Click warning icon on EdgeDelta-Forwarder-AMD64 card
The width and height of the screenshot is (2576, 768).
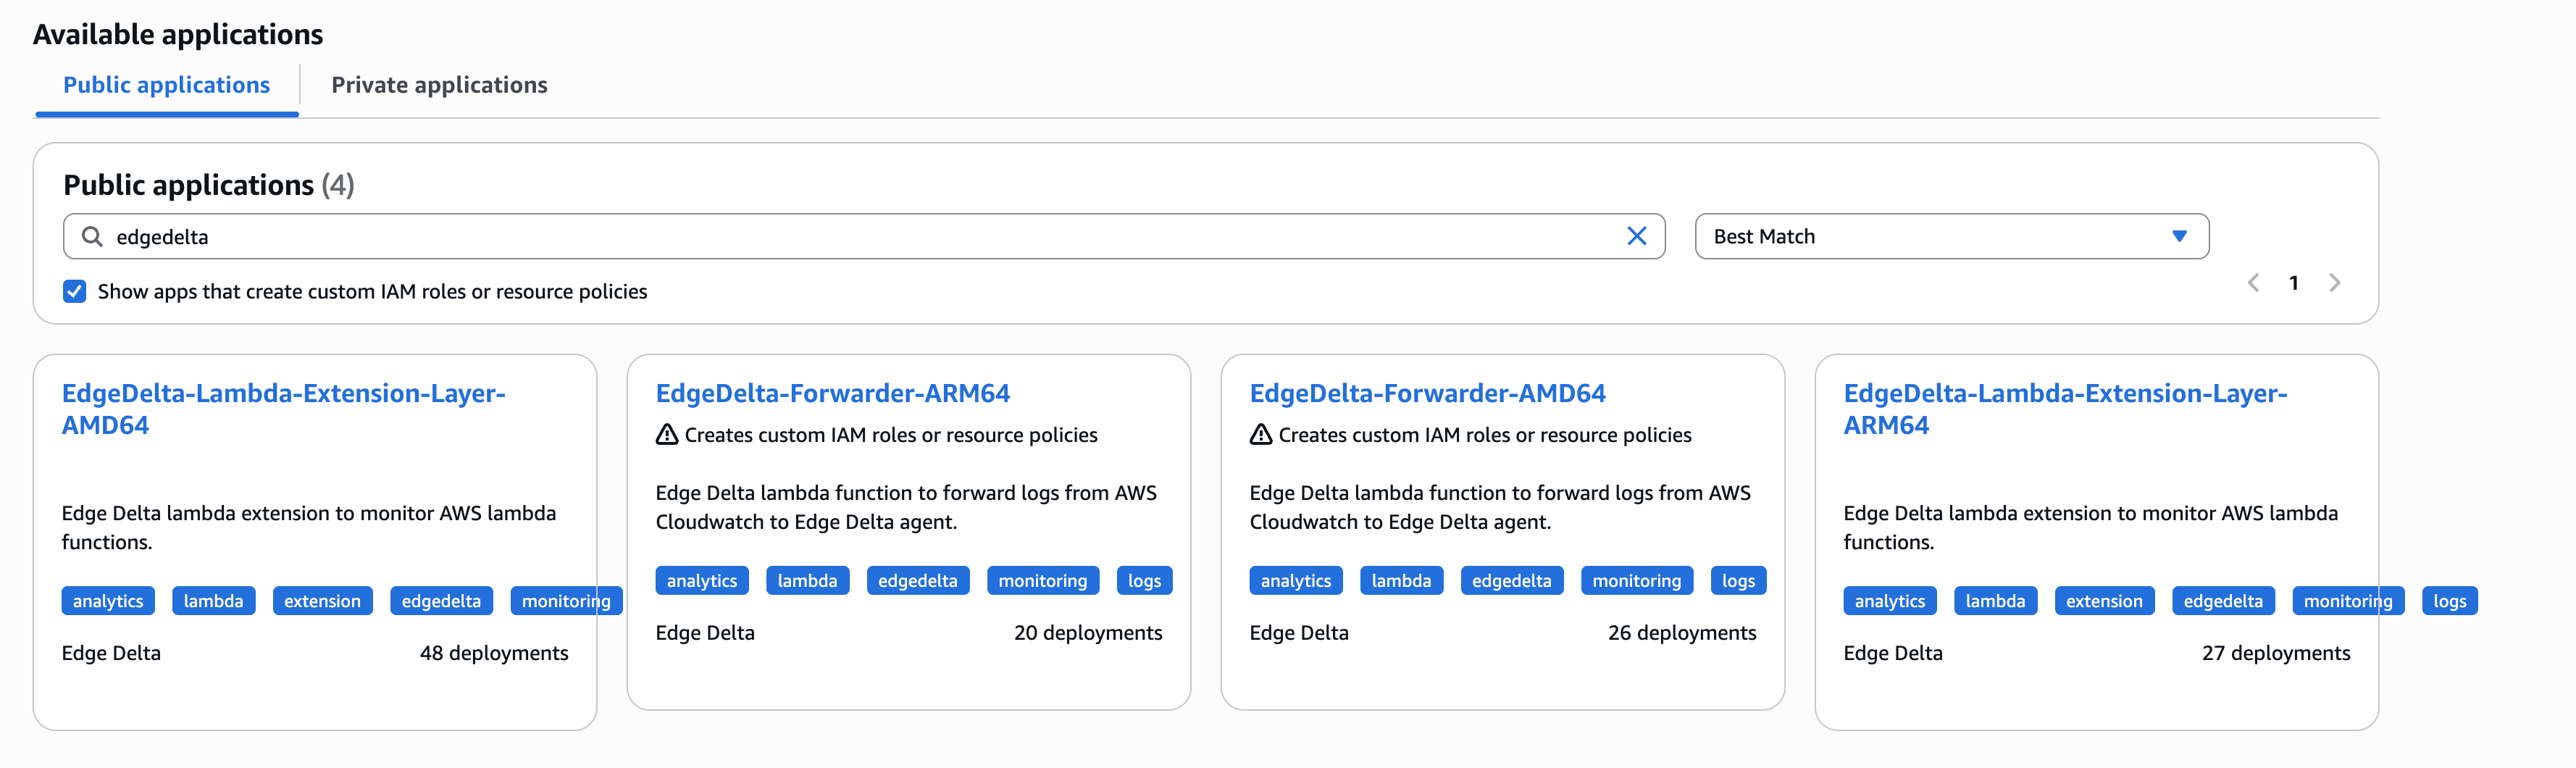(x=1261, y=435)
